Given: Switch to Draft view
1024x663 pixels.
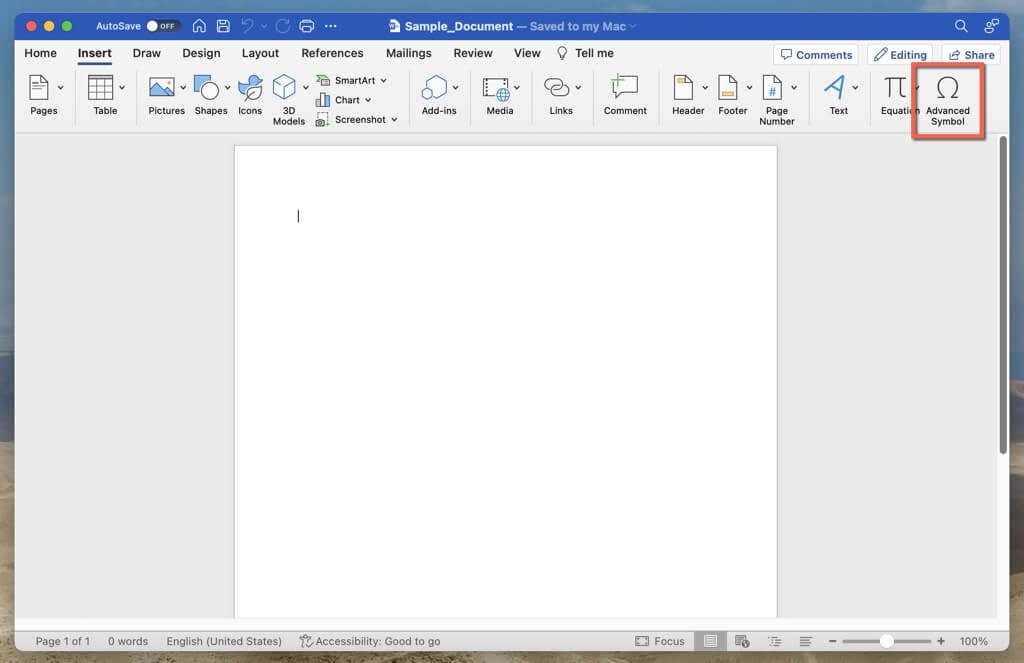Looking at the screenshot, I should [x=805, y=641].
